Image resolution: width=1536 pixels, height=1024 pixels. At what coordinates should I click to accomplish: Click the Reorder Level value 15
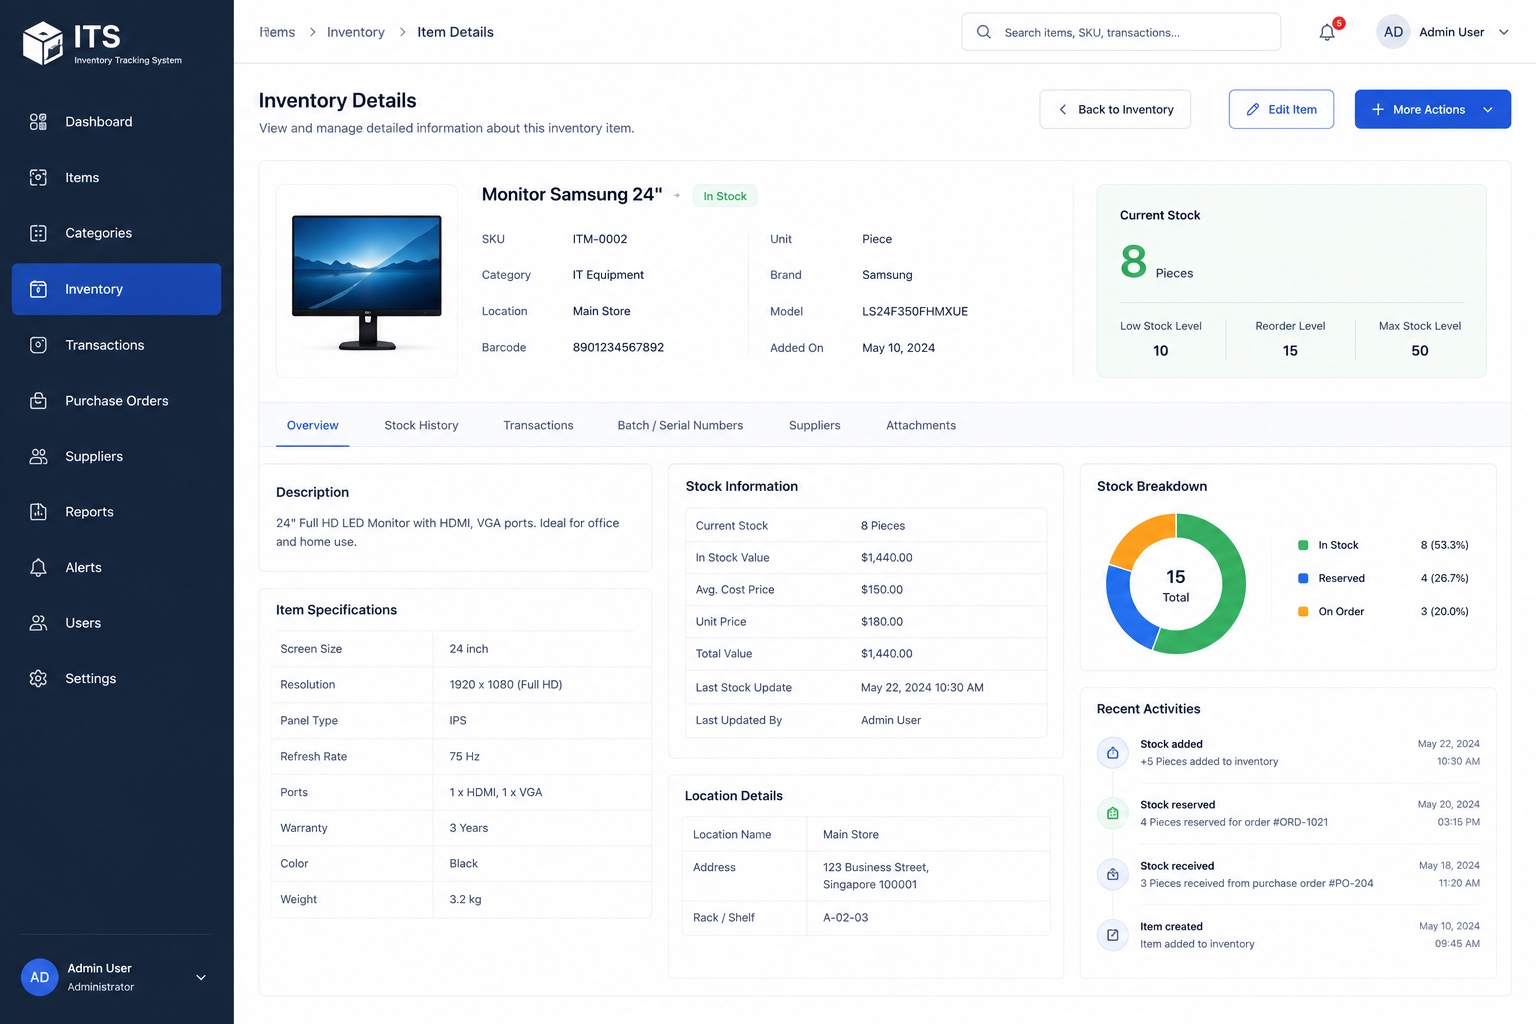coord(1290,351)
